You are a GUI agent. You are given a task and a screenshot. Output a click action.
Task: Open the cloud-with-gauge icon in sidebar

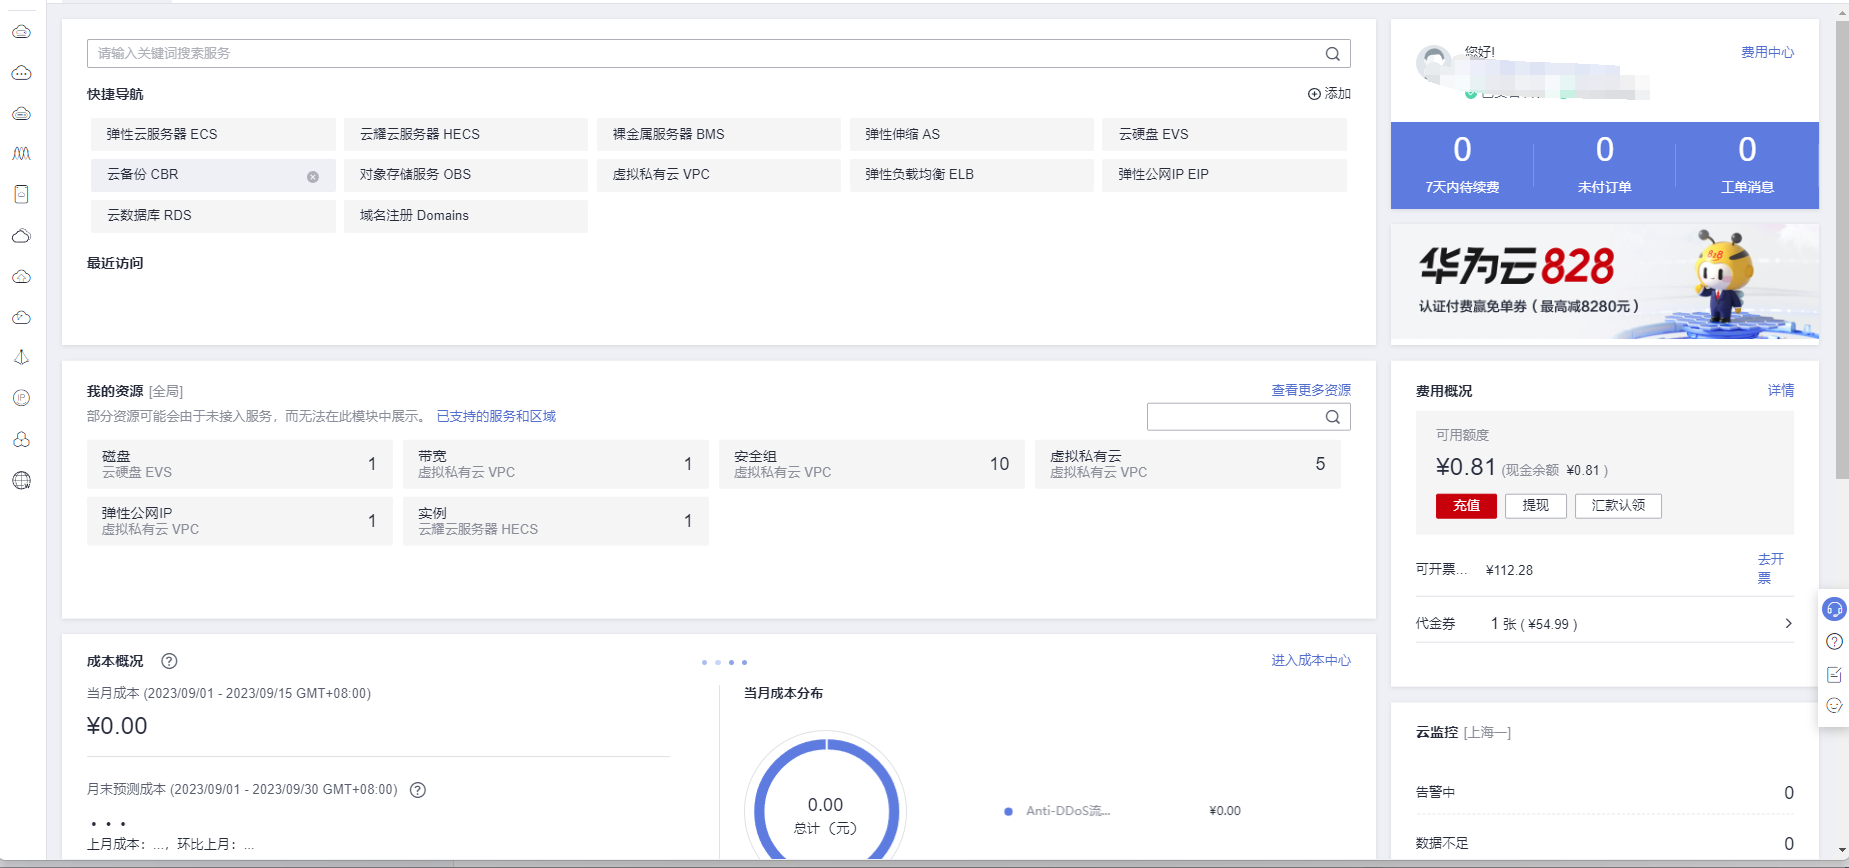[21, 318]
